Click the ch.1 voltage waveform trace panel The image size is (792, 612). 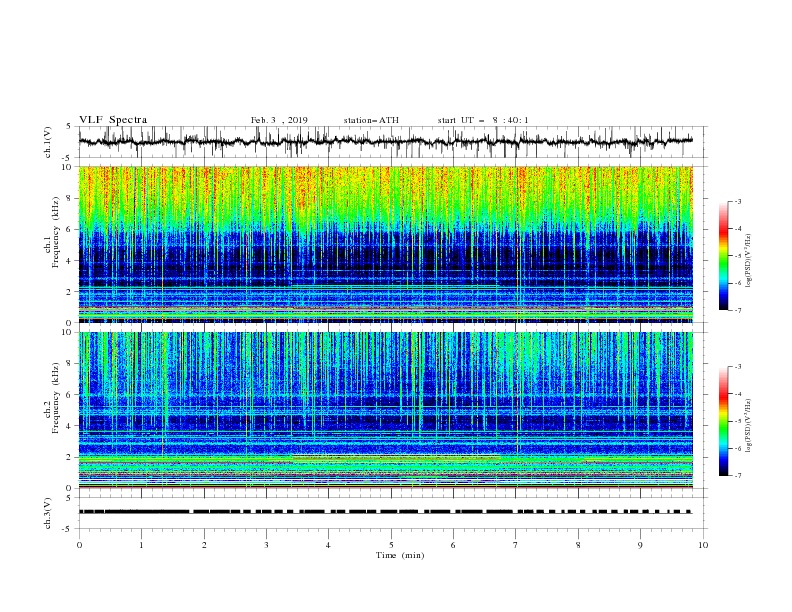click(393, 142)
